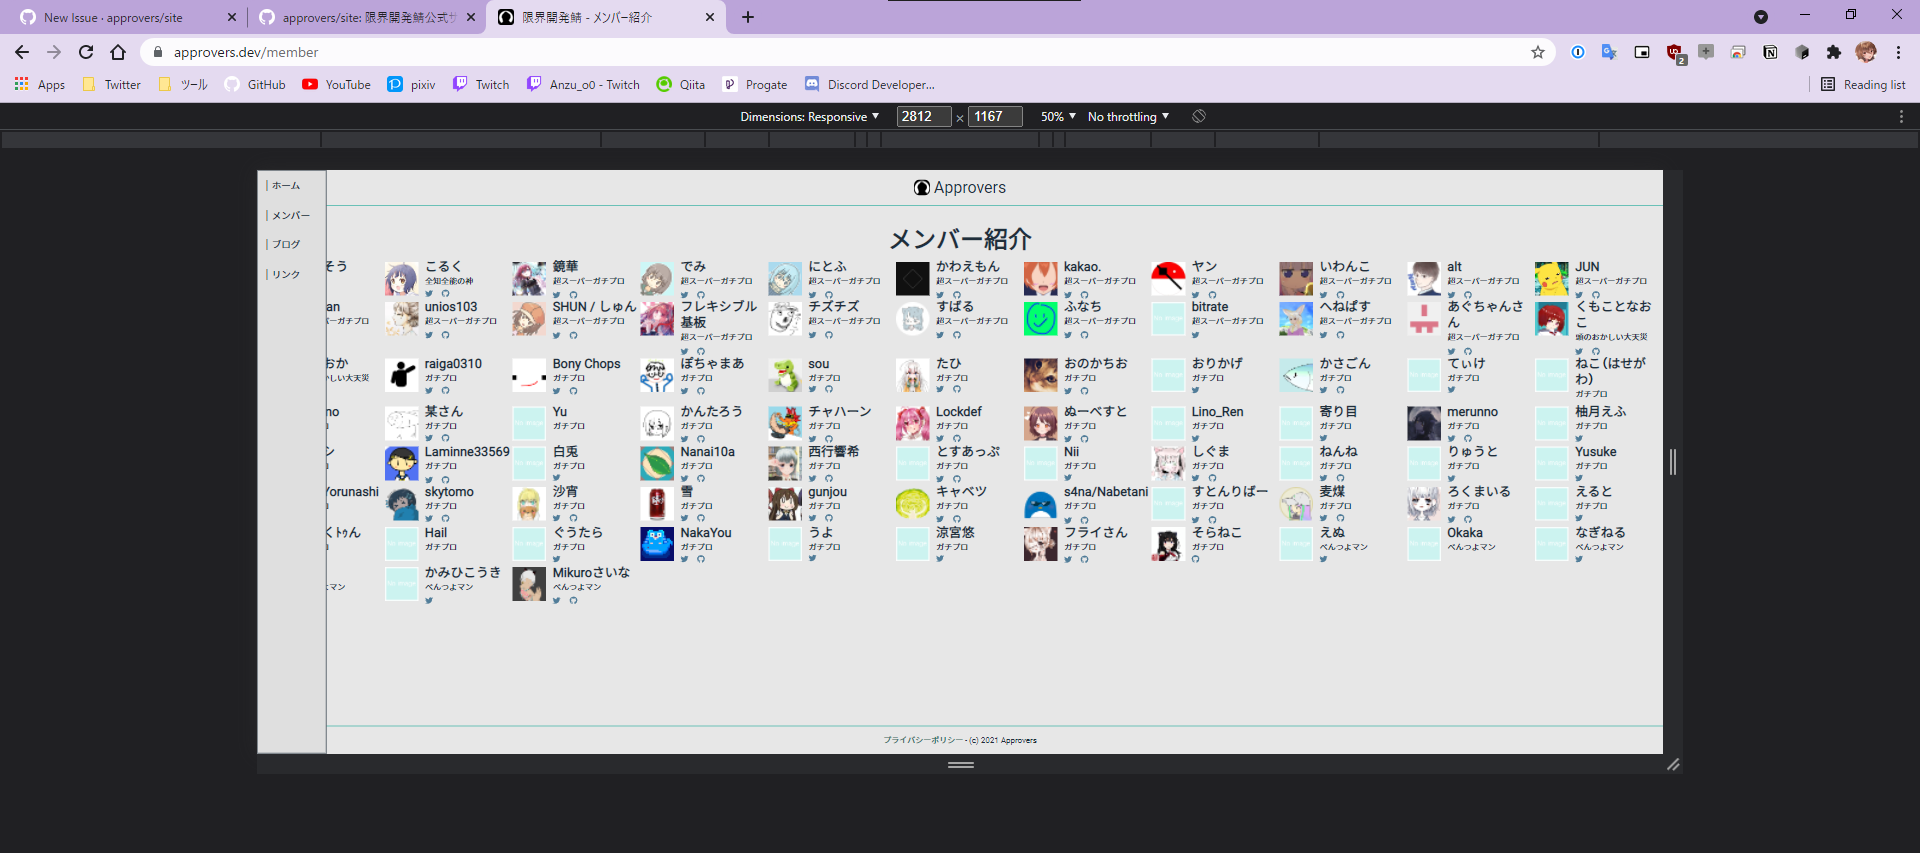The height and width of the screenshot is (853, 1920).
Task: Open Chrome three-dot menu
Action: coord(1898,52)
